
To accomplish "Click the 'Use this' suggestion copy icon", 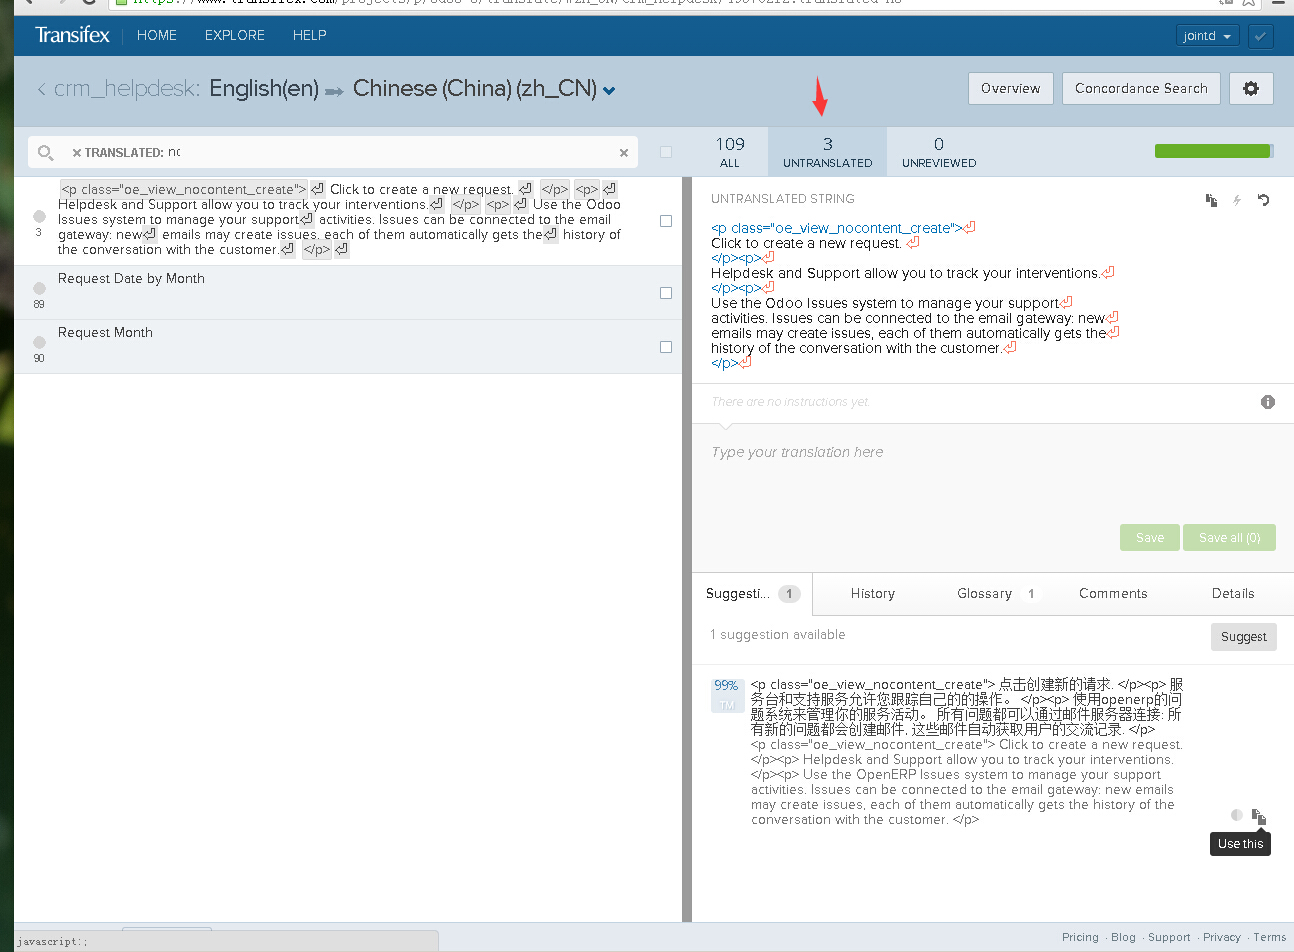I will point(1259,816).
